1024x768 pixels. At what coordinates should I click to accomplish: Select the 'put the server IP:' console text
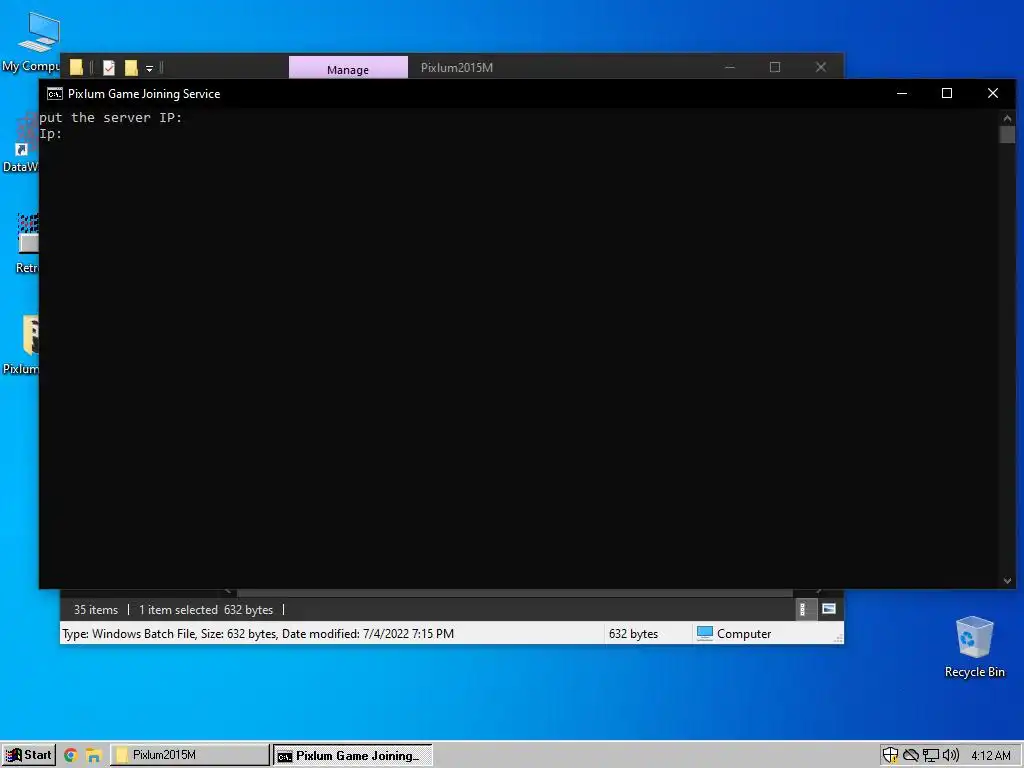click(111, 118)
